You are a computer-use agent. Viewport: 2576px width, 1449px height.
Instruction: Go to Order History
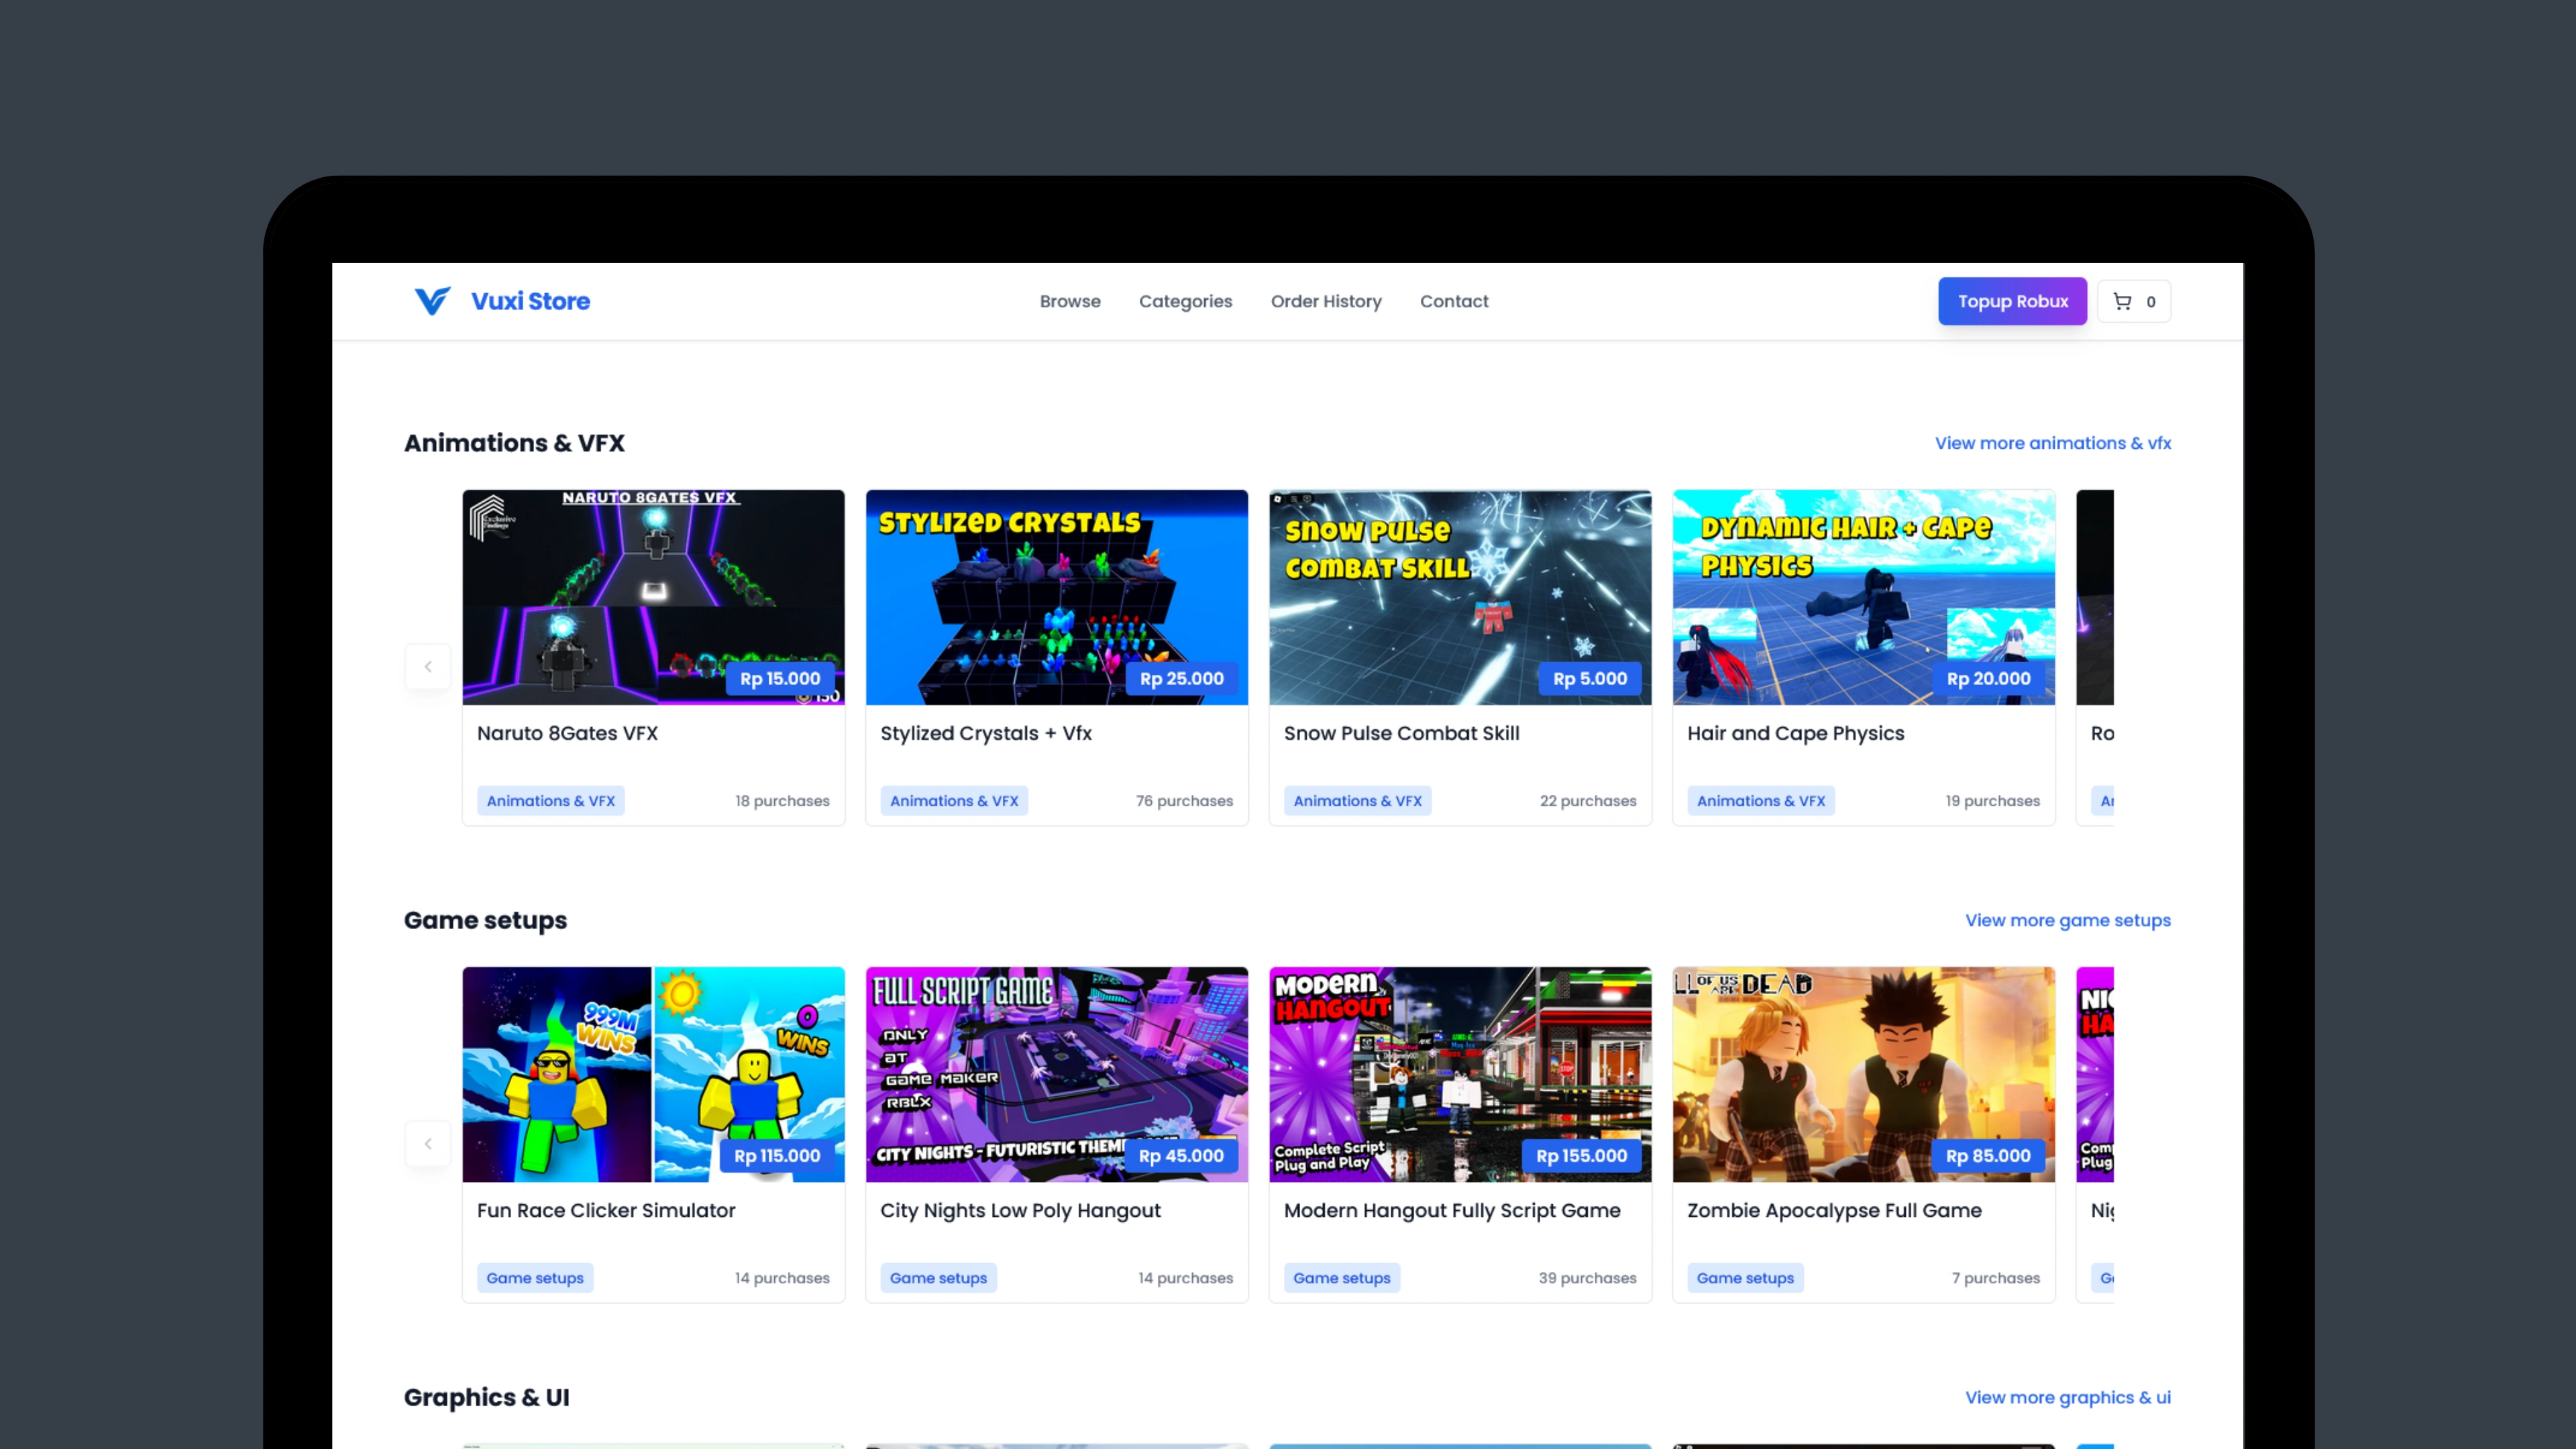(x=1326, y=301)
